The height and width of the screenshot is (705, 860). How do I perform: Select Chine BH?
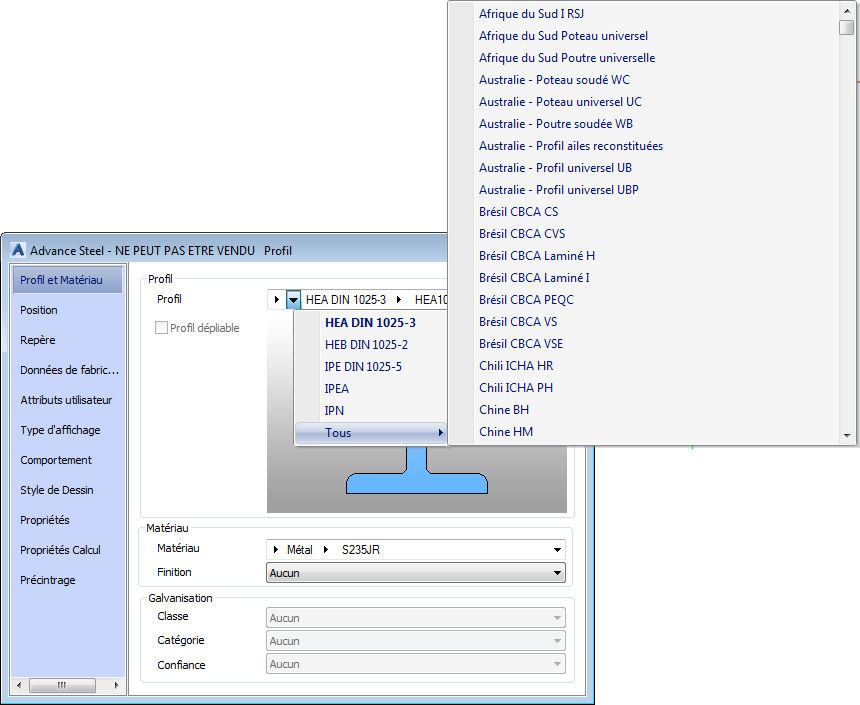pos(504,409)
